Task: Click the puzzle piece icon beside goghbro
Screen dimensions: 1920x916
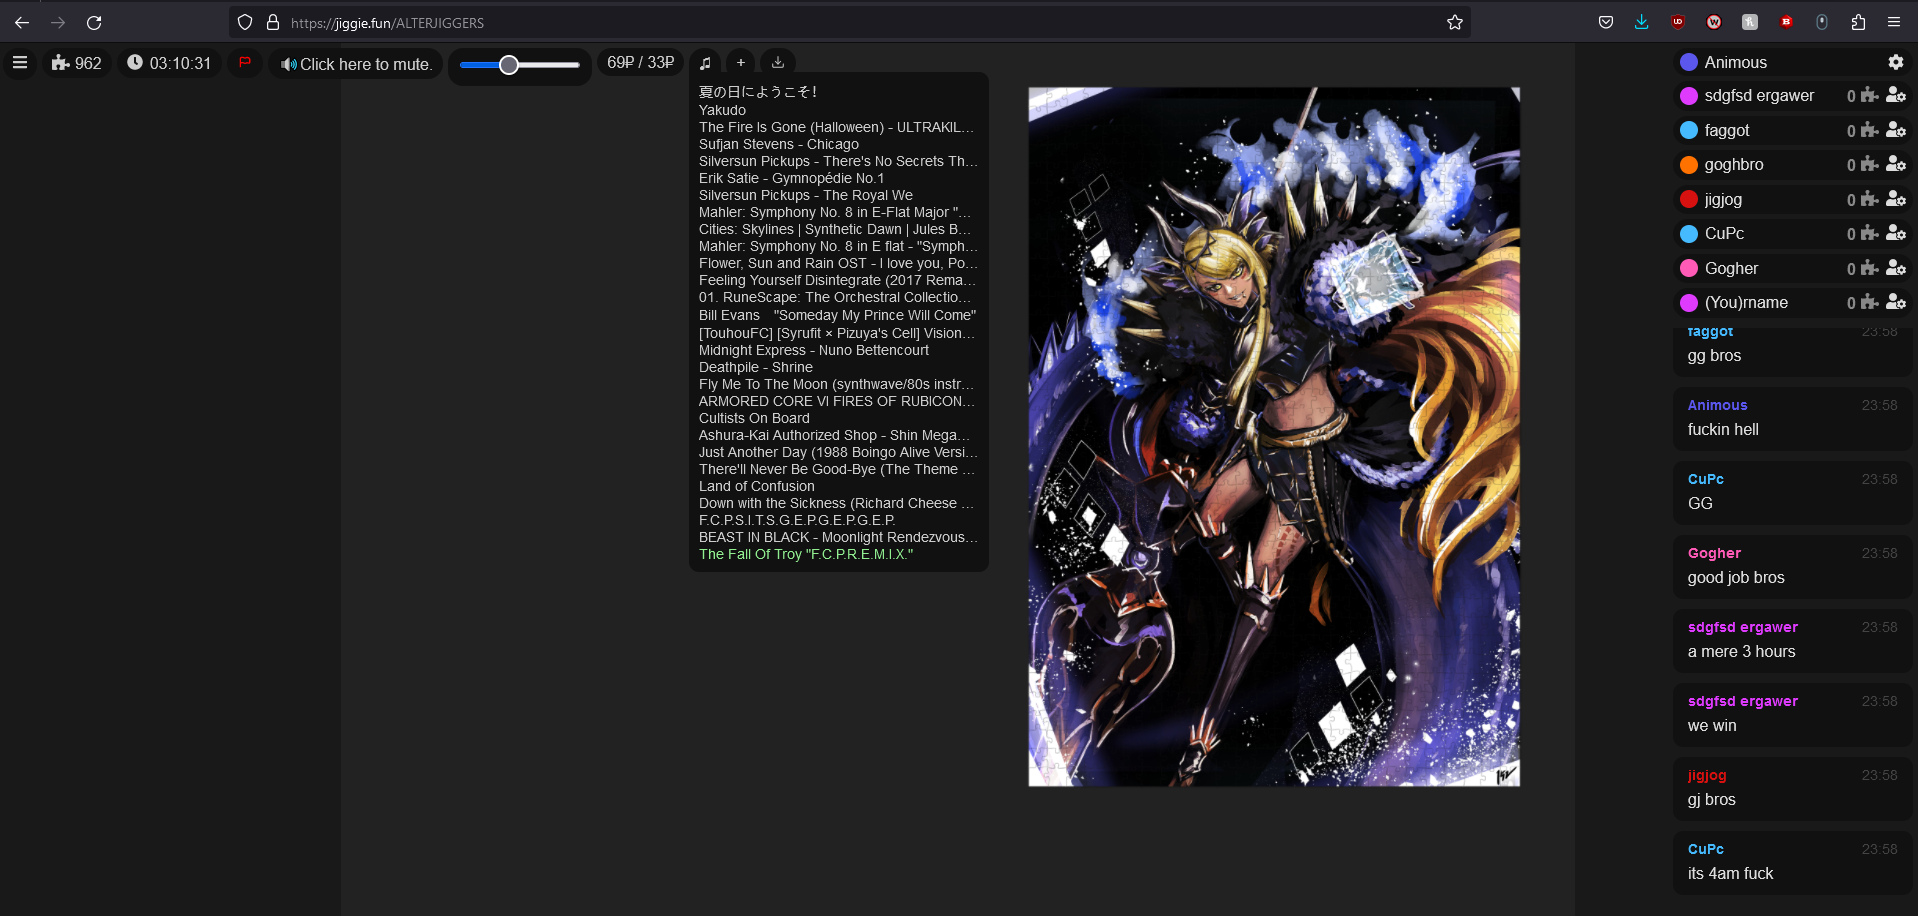Action: click(1870, 165)
